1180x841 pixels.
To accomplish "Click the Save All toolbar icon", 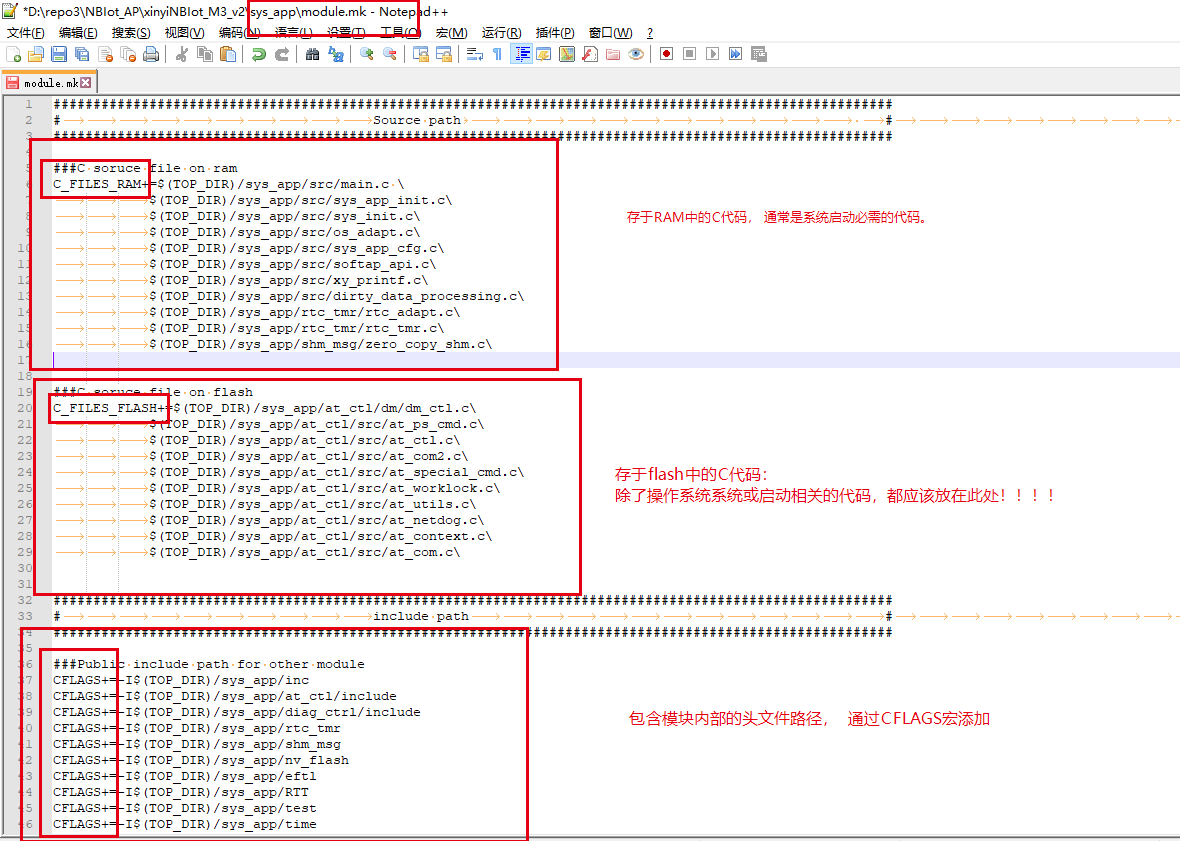I will click(x=82, y=54).
